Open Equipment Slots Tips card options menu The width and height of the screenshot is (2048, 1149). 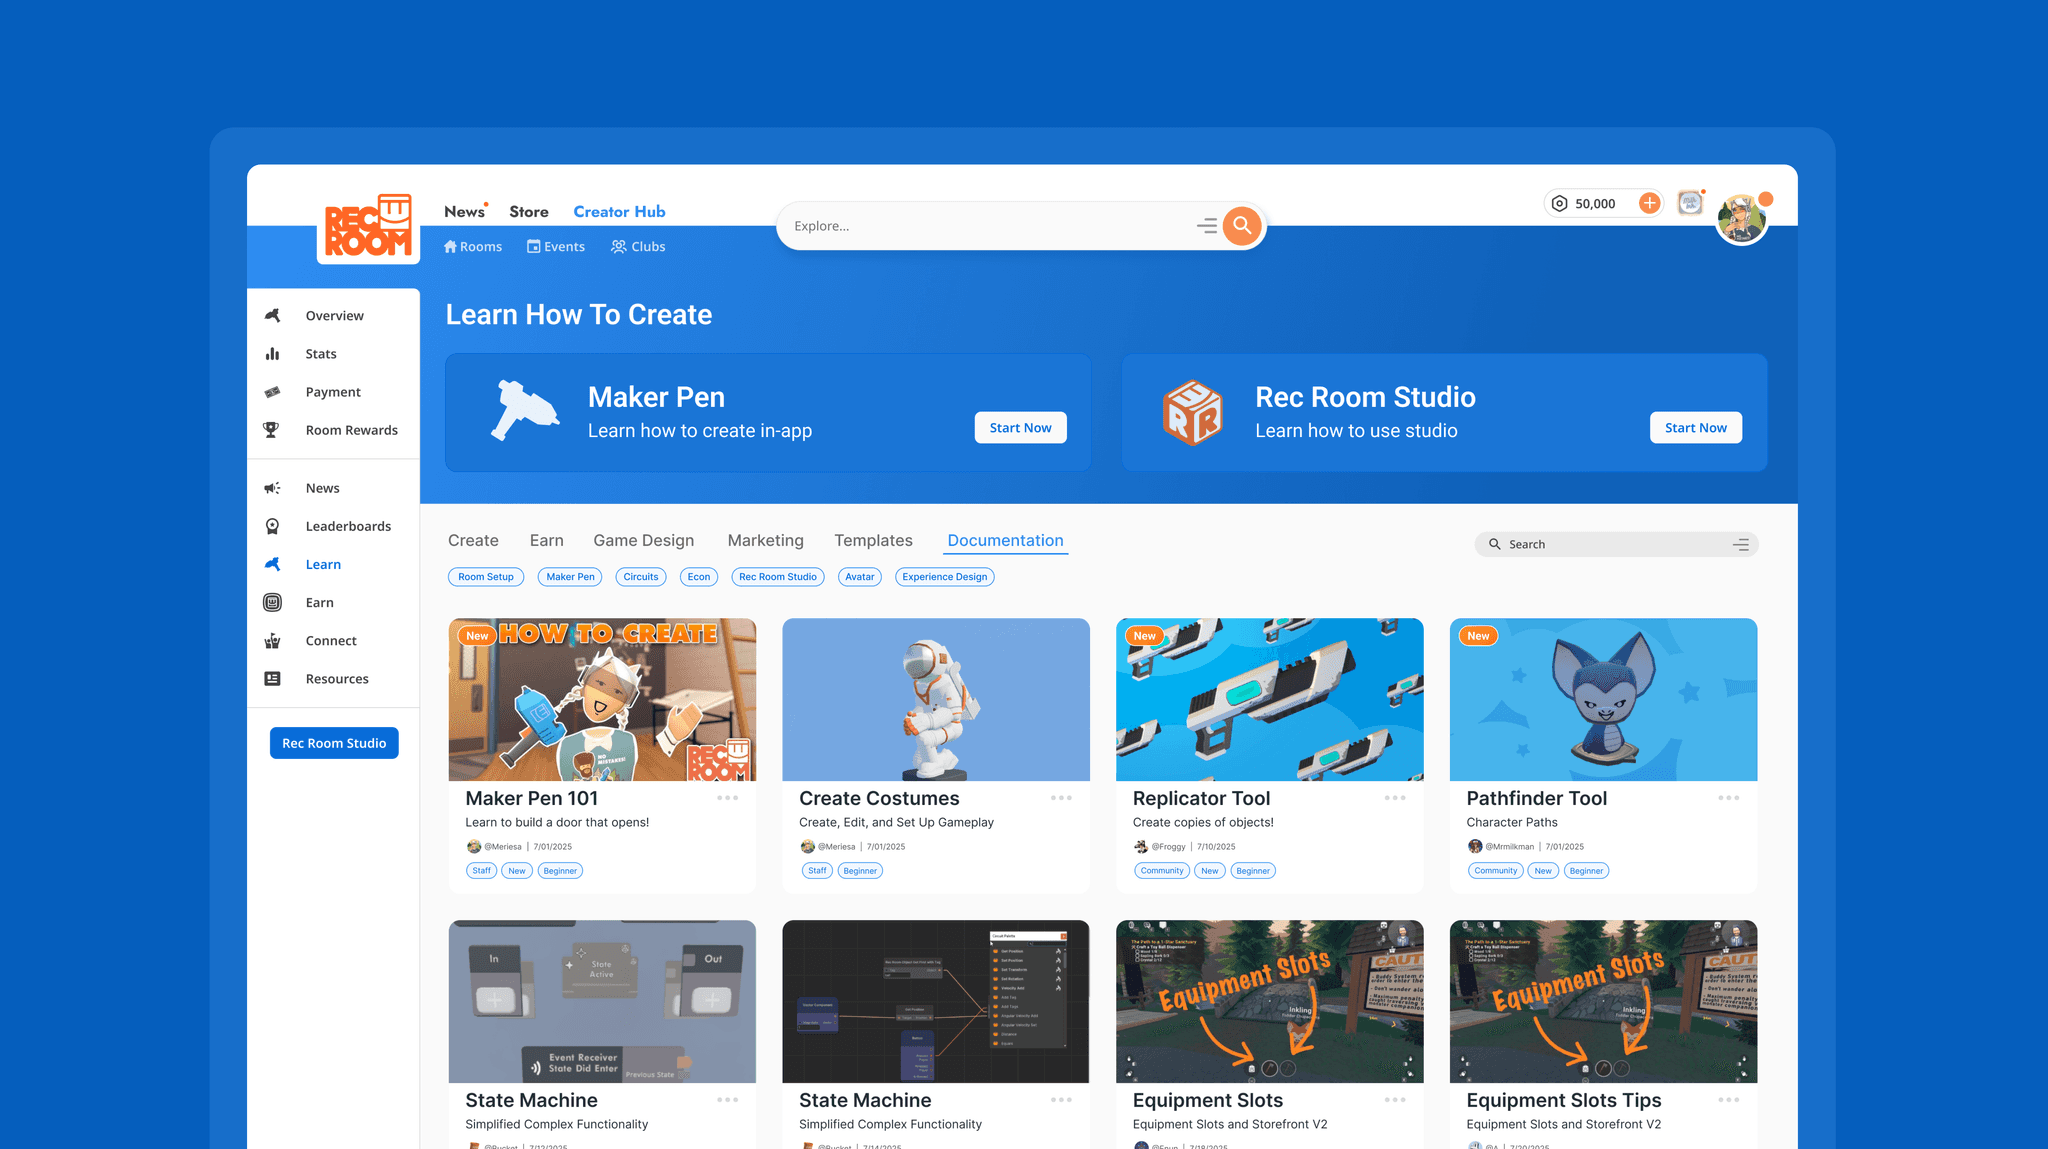click(x=1729, y=1100)
